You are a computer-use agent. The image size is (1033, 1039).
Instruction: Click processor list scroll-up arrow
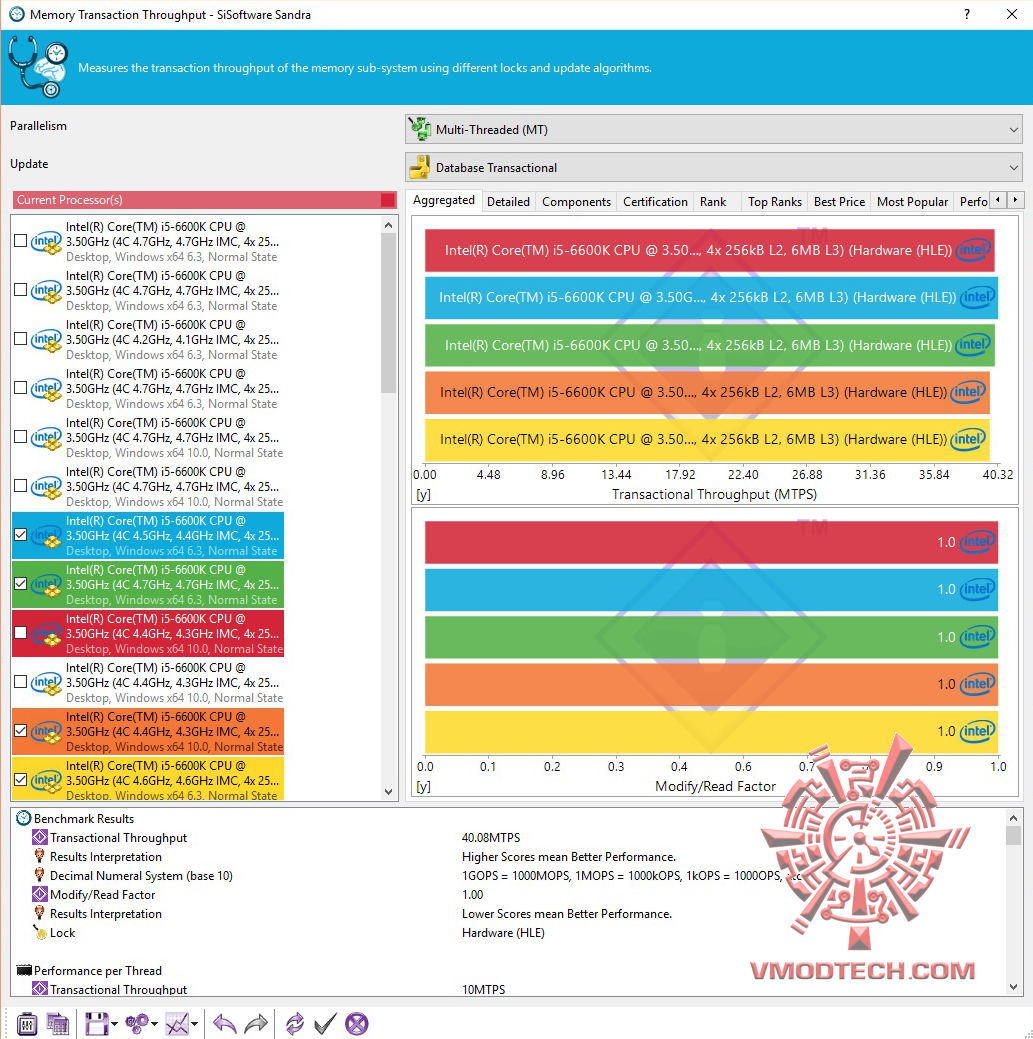[x=388, y=225]
